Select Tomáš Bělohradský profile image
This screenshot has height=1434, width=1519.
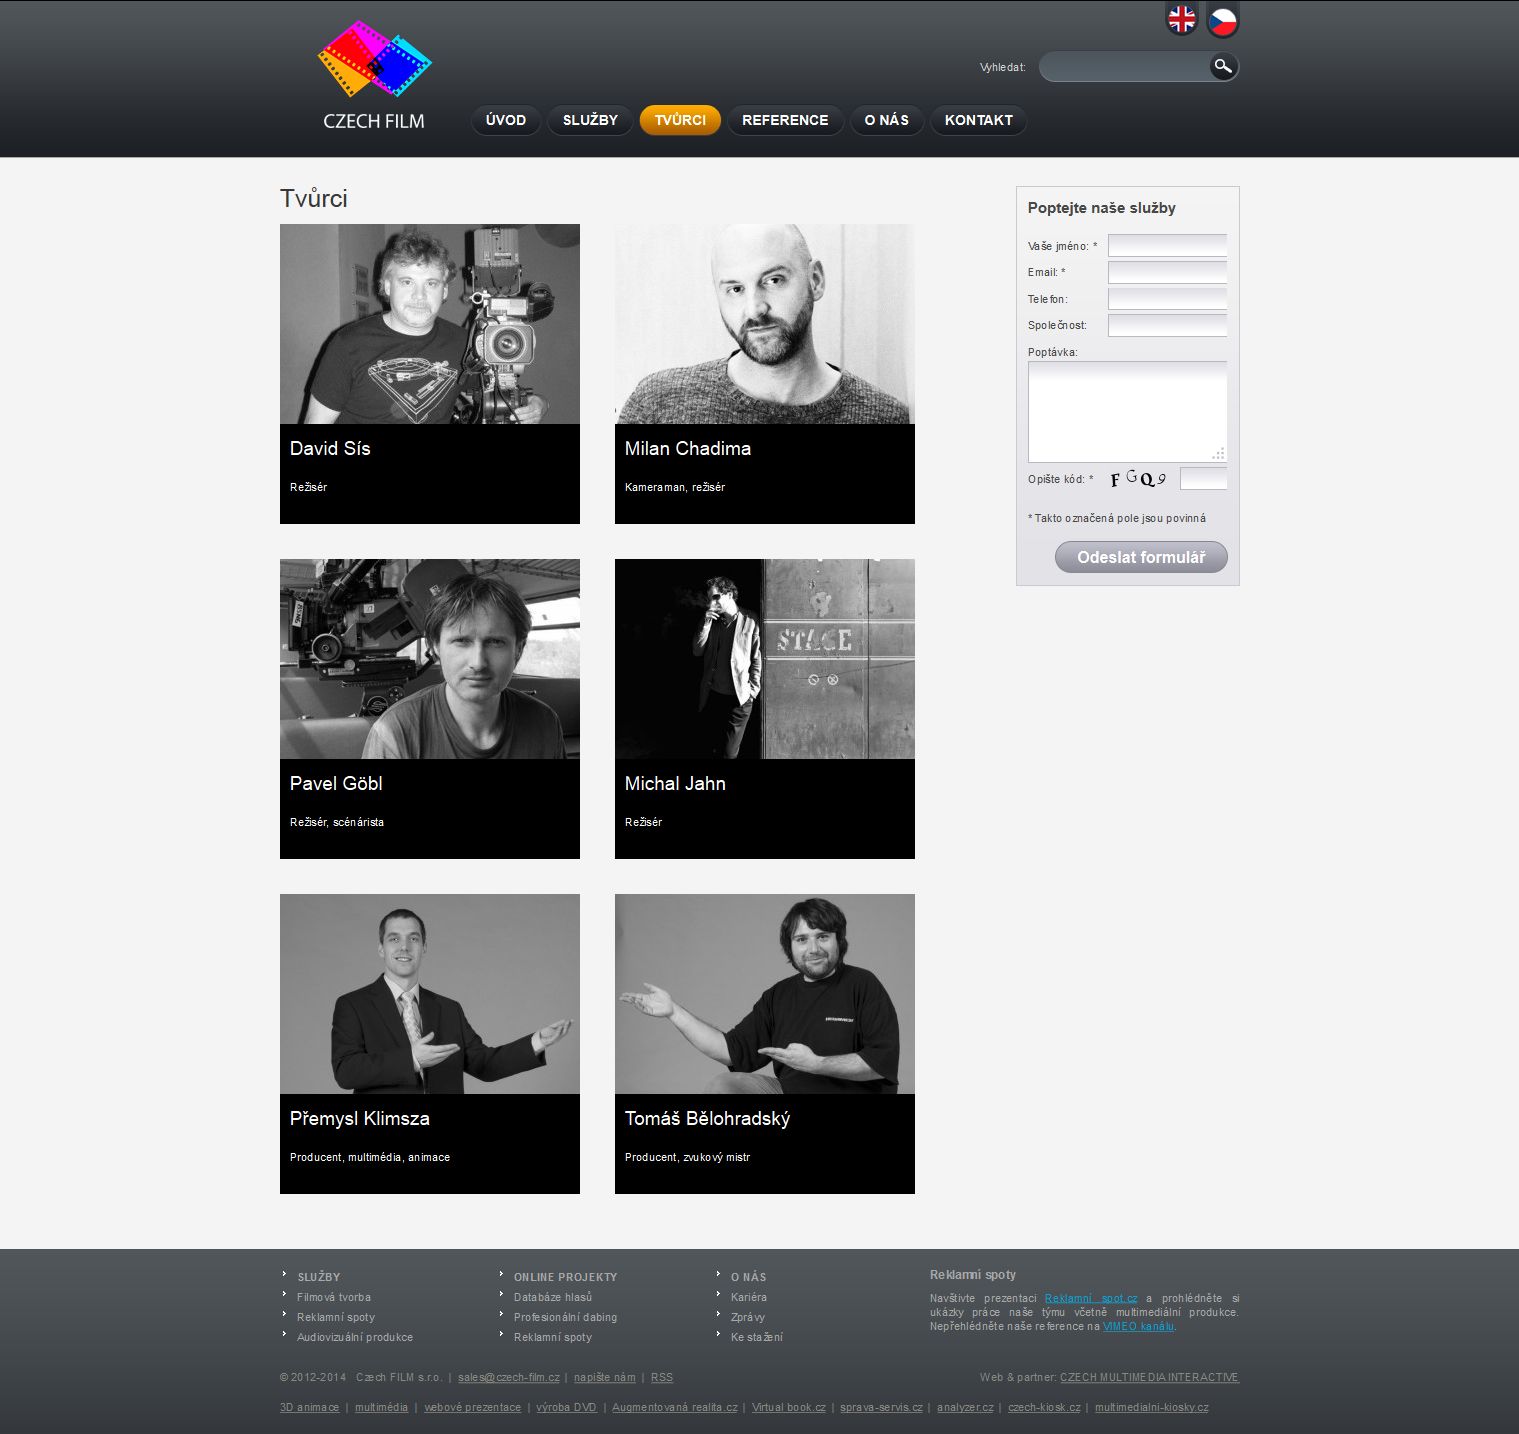click(765, 994)
